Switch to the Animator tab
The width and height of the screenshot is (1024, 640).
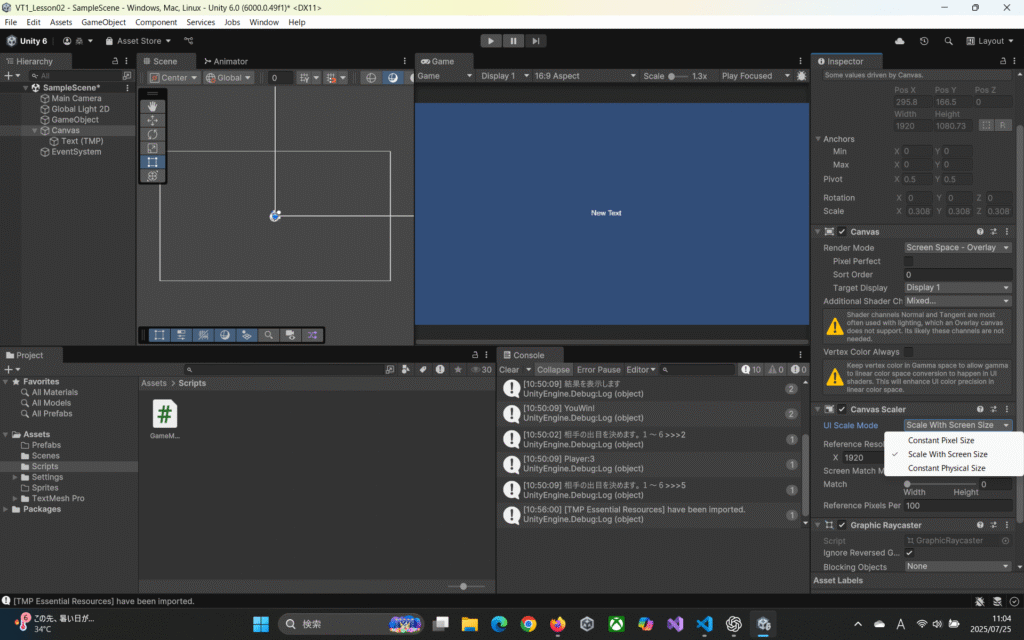(x=225, y=61)
